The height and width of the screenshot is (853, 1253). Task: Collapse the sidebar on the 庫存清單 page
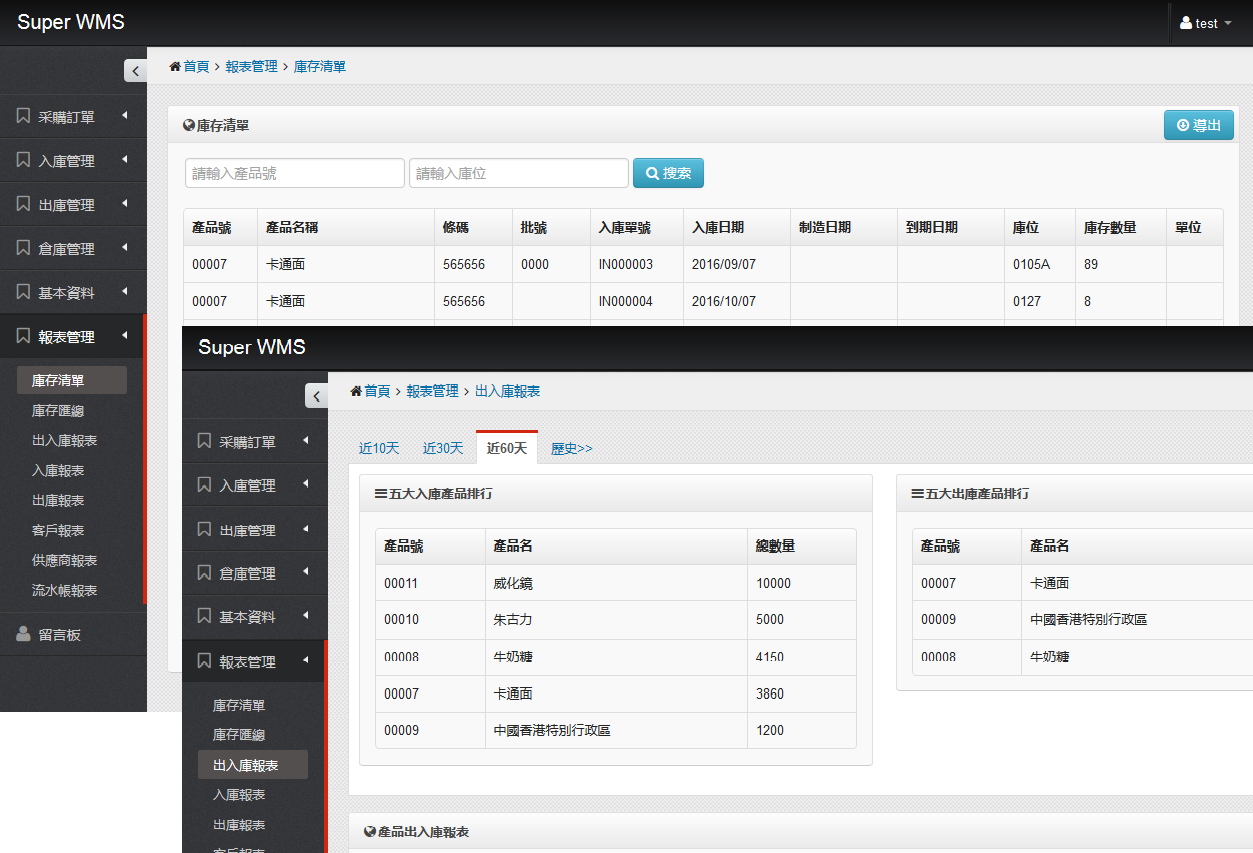click(135, 71)
